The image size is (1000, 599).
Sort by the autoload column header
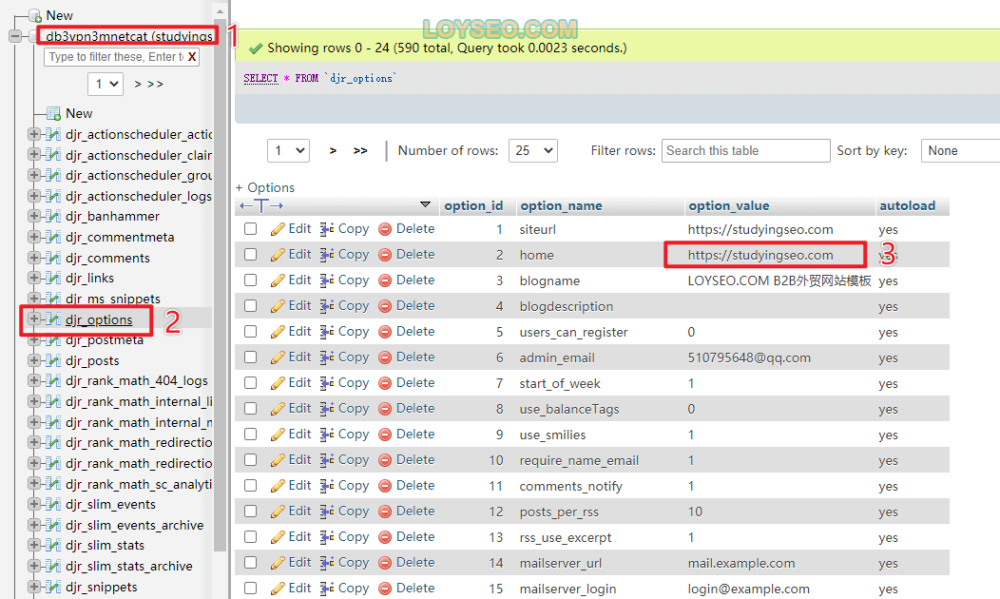[x=907, y=205]
